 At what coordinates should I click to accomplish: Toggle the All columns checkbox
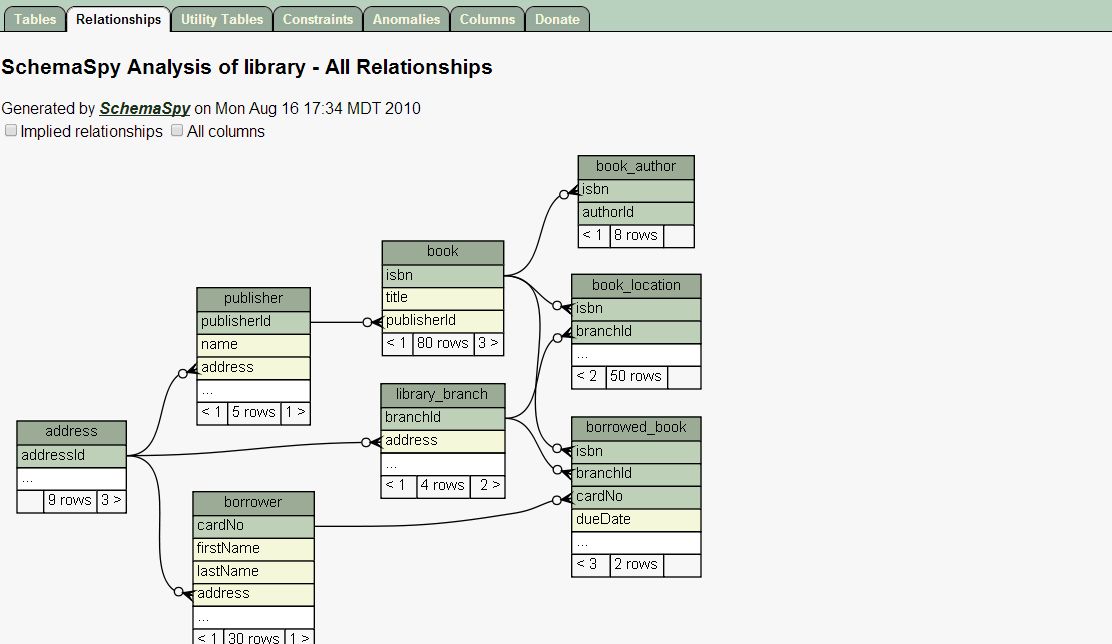pyautogui.click(x=178, y=131)
